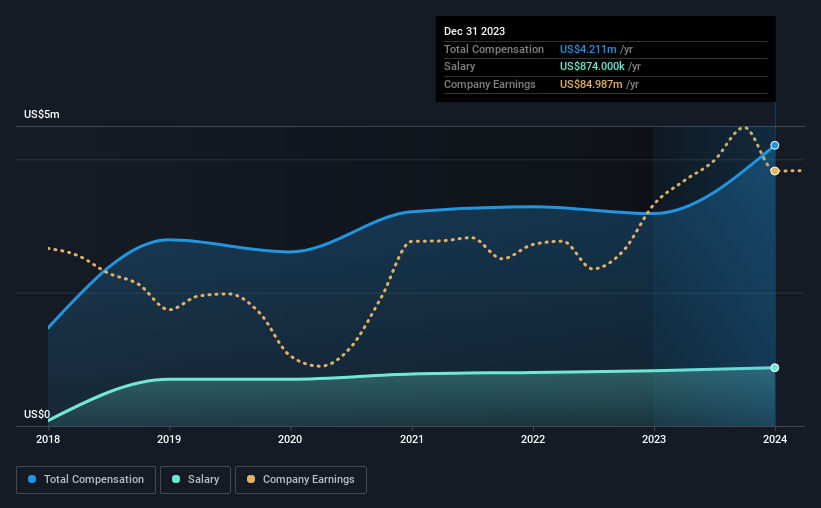This screenshot has width=821, height=508.
Task: Toggle the Salary legend button
Action: pyautogui.click(x=195, y=480)
